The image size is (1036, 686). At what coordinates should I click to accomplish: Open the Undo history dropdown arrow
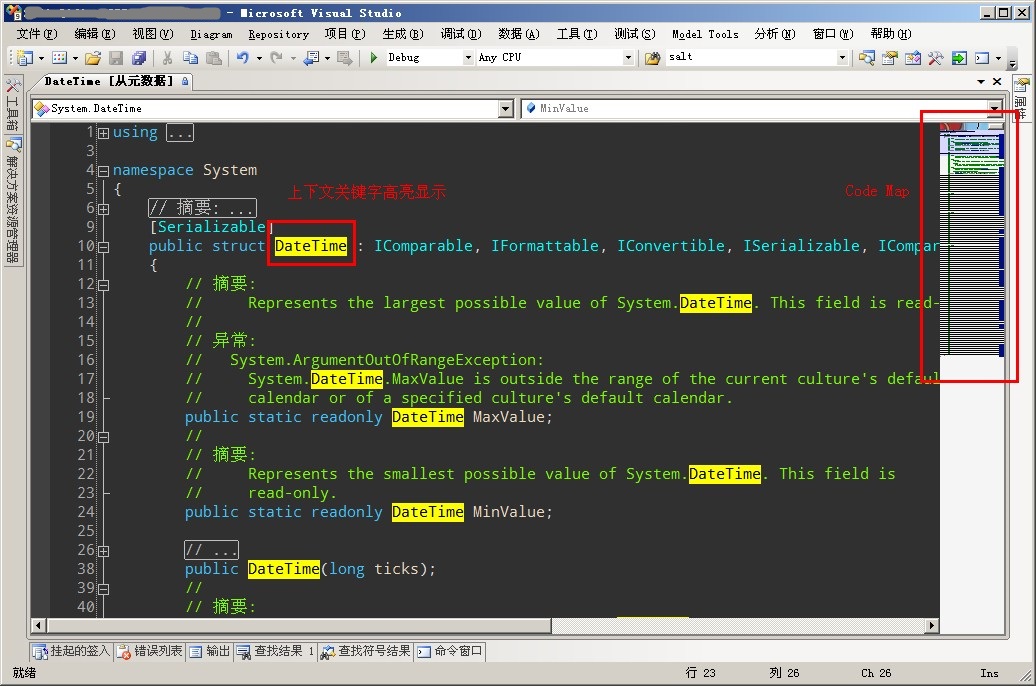click(259, 58)
